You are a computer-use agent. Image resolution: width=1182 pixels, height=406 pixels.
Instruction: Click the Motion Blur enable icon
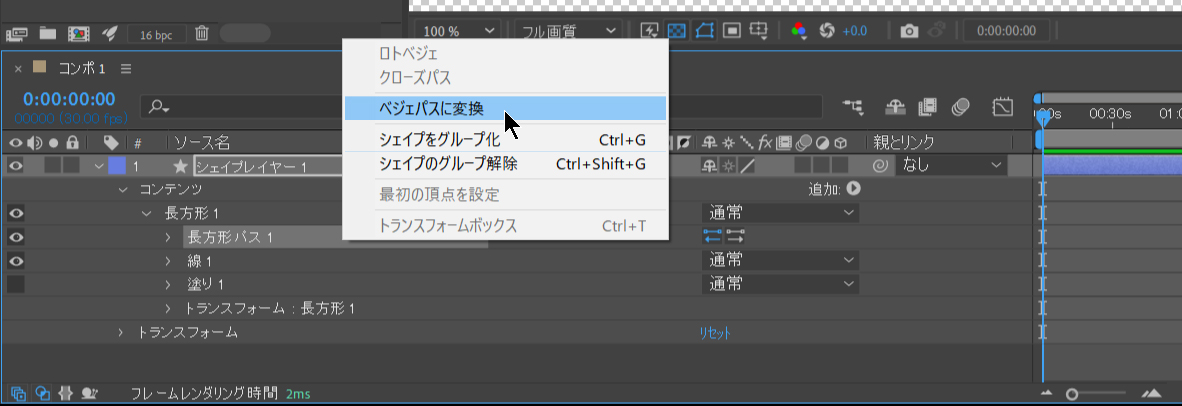point(961,106)
